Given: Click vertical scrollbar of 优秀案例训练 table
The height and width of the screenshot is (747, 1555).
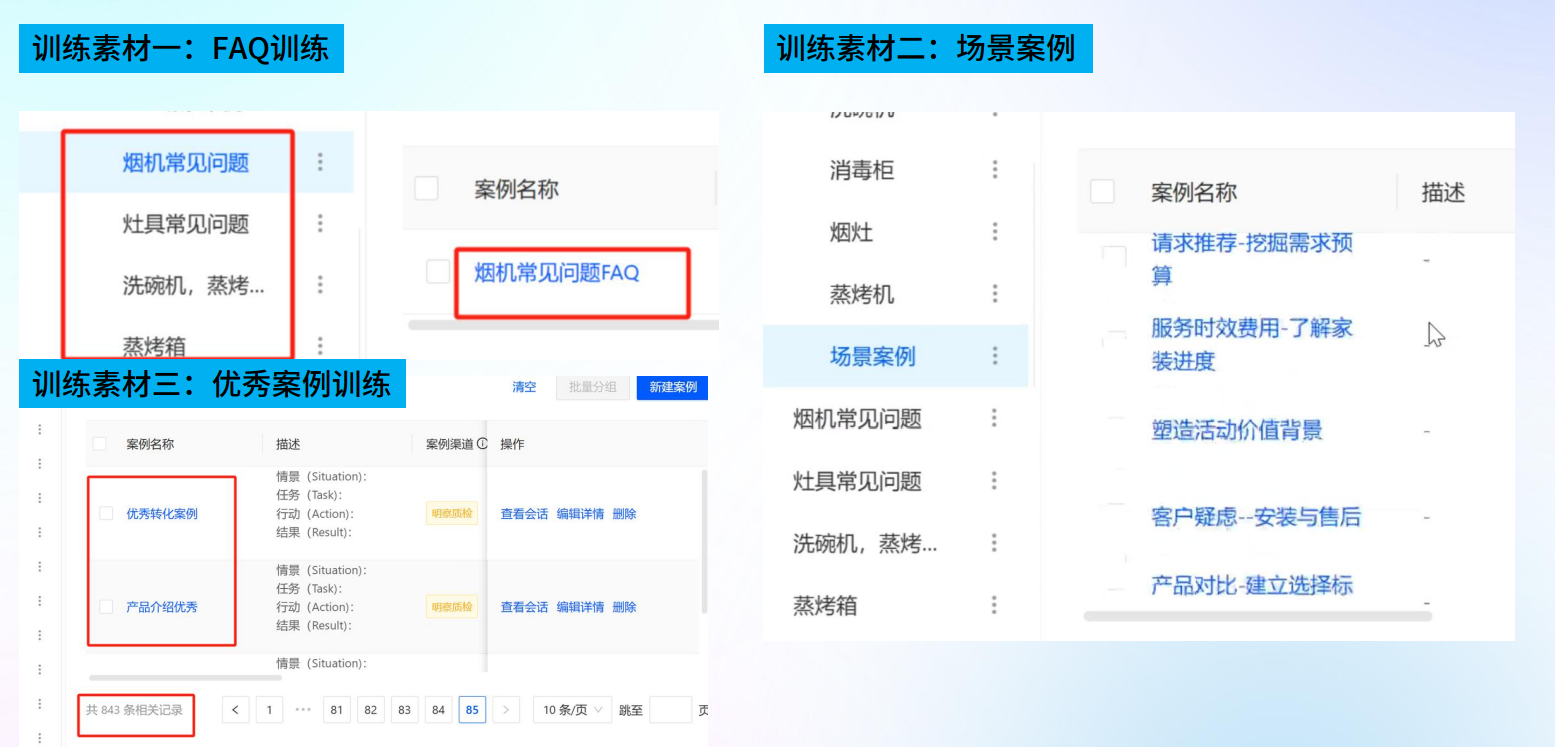Looking at the screenshot, I should click(x=705, y=541).
